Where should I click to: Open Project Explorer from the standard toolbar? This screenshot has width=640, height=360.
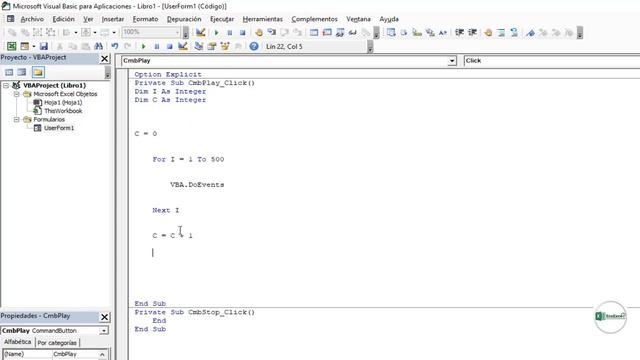[199, 47]
